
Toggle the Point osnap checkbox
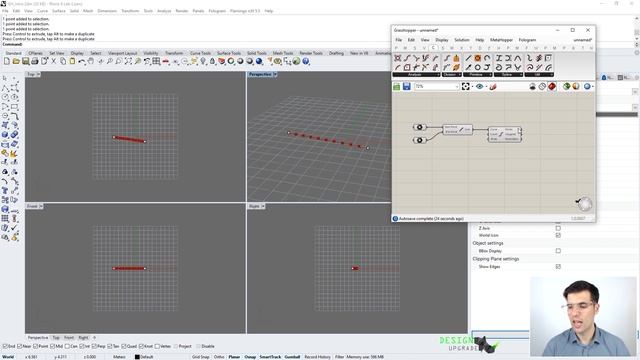pyautogui.click(x=36, y=346)
